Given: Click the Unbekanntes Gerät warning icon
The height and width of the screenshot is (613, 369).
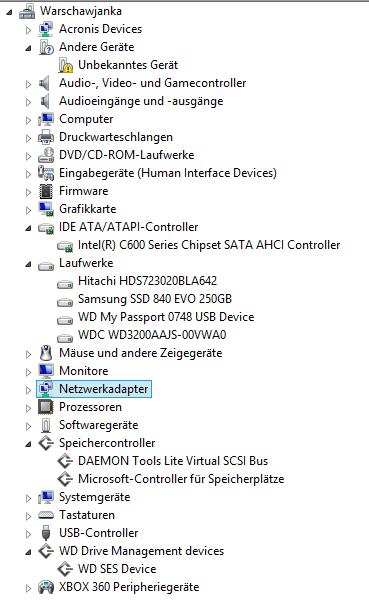Looking at the screenshot, I should coord(65,65).
